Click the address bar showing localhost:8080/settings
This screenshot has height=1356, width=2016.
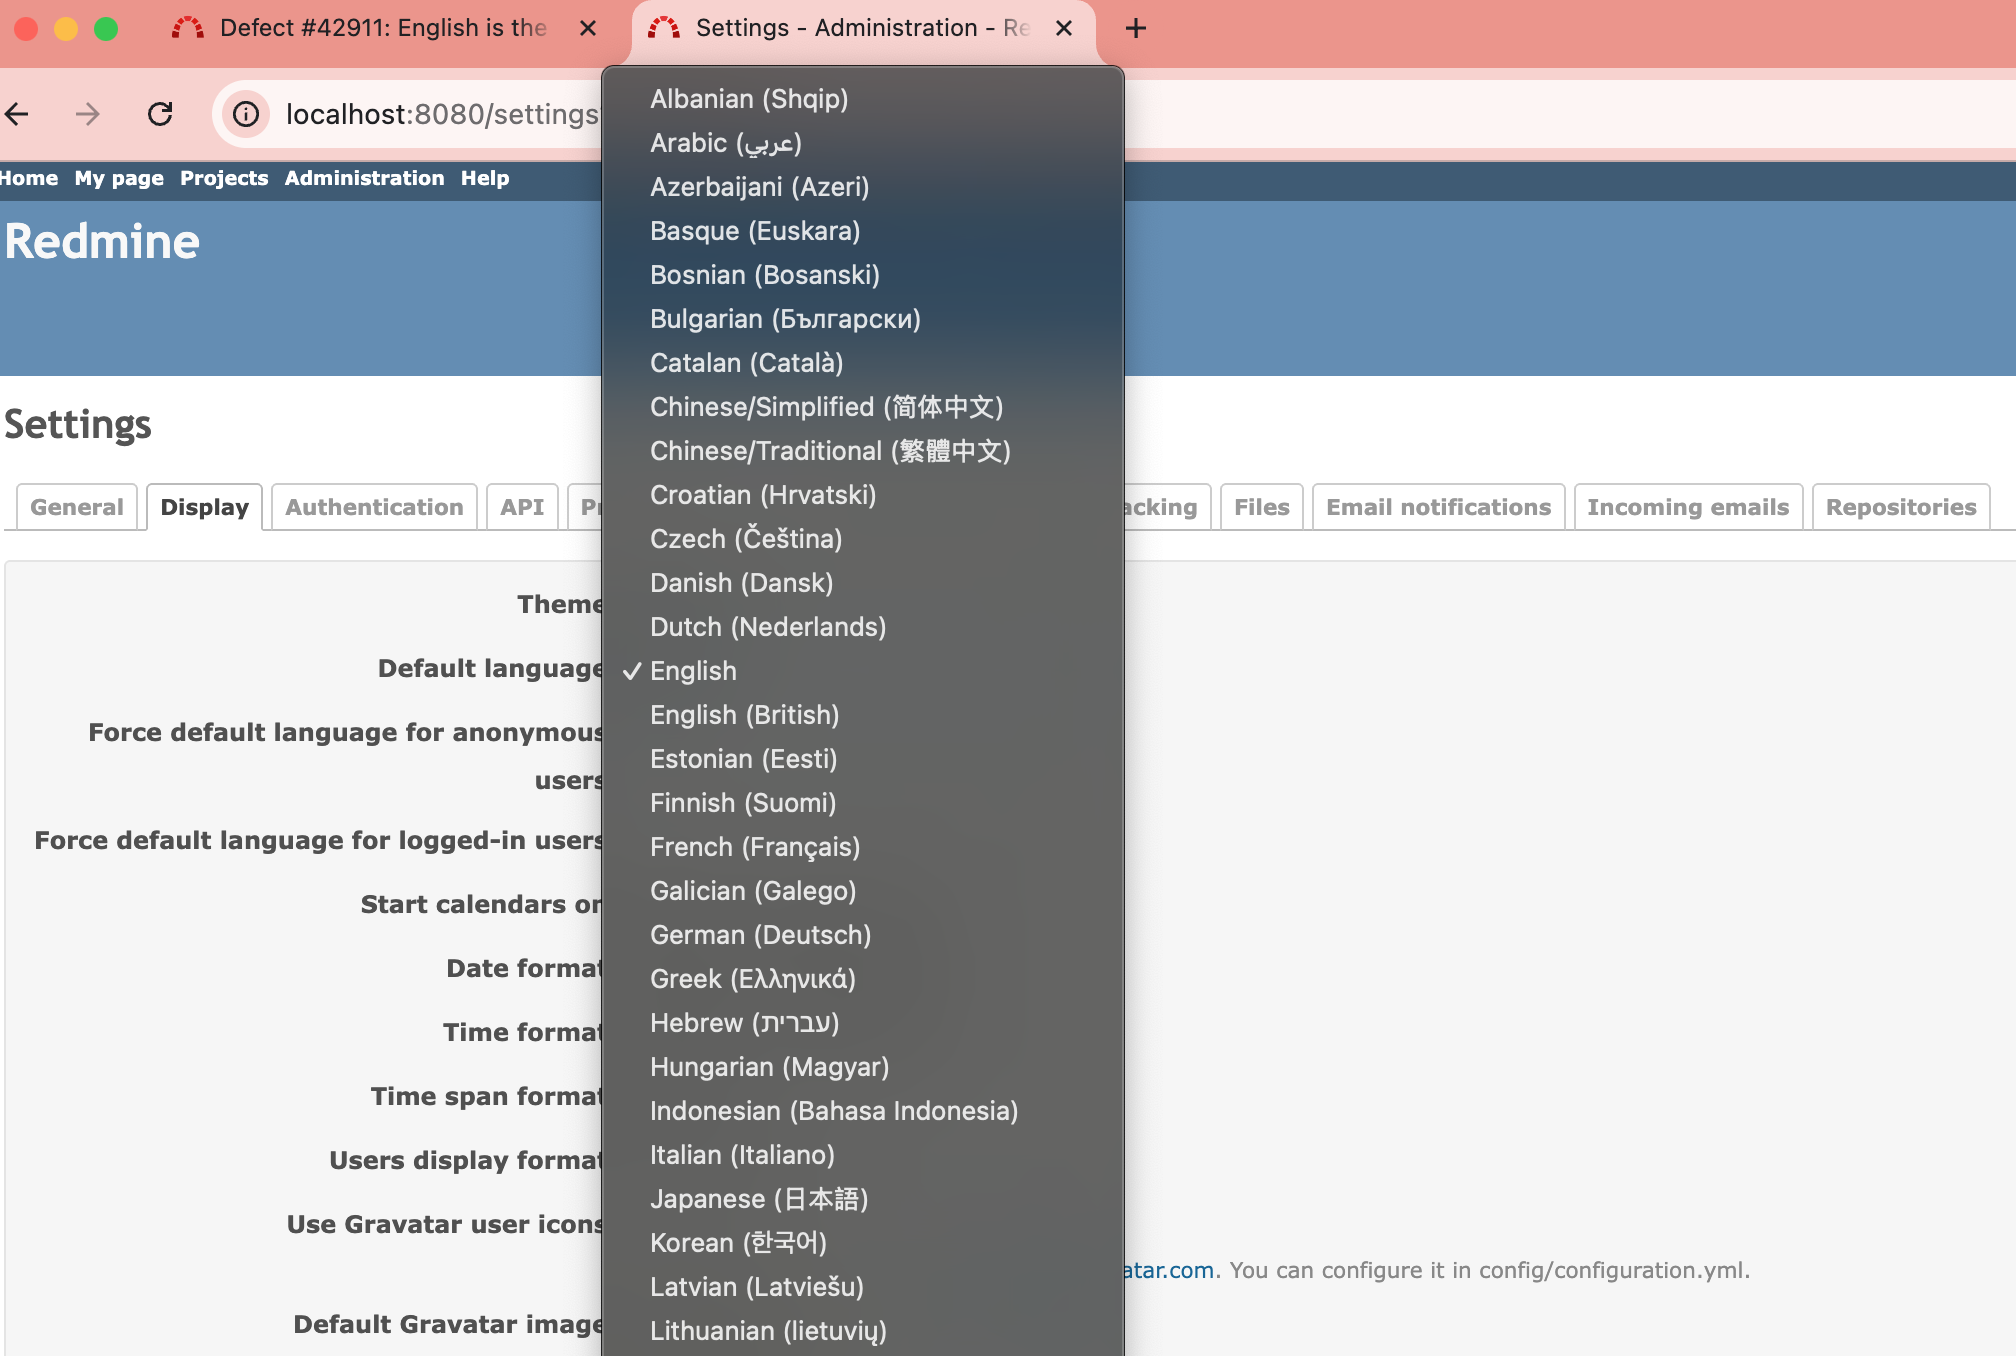[x=442, y=114]
